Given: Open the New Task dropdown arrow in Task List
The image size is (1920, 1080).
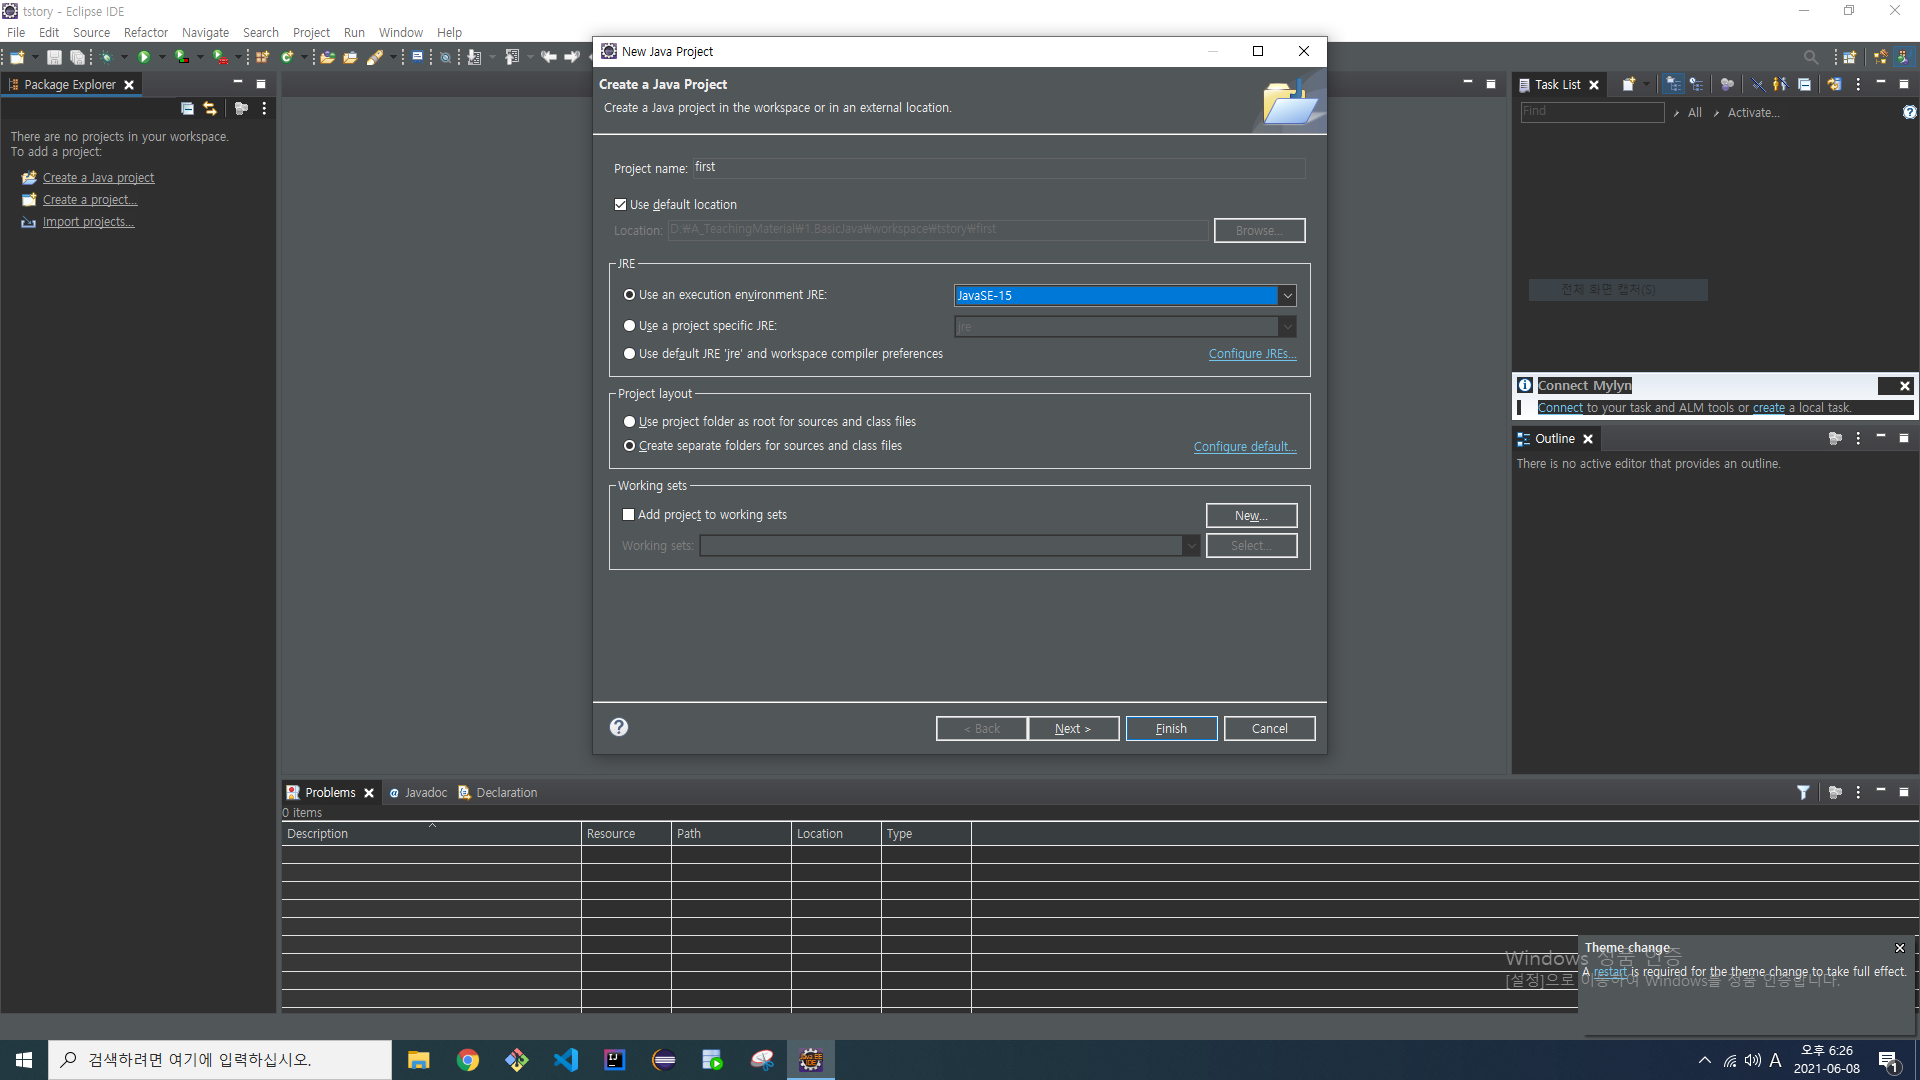Looking at the screenshot, I should 1646,85.
